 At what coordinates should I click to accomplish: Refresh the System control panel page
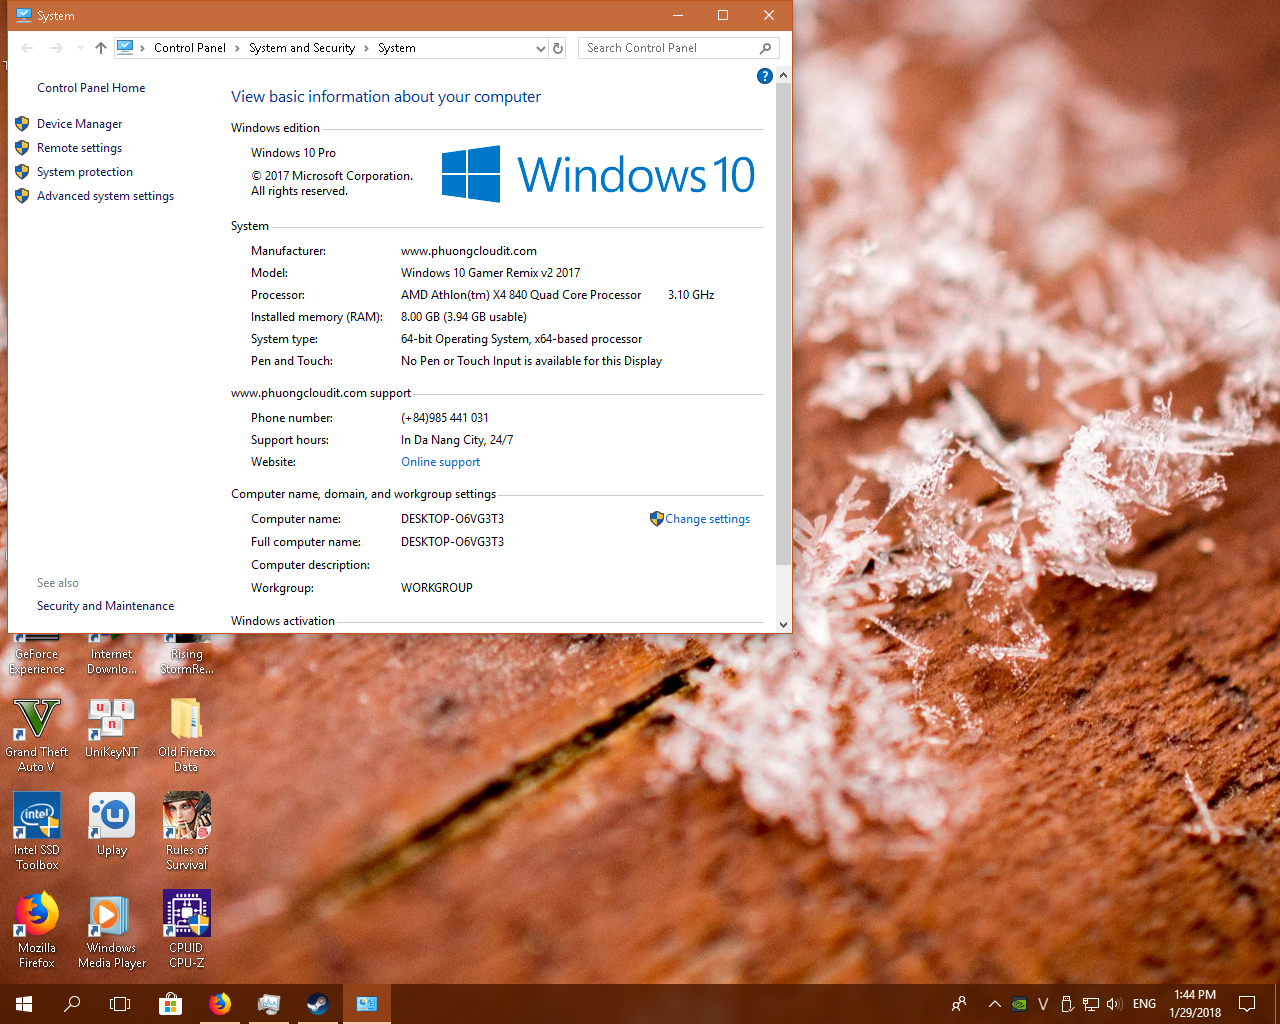coord(558,48)
